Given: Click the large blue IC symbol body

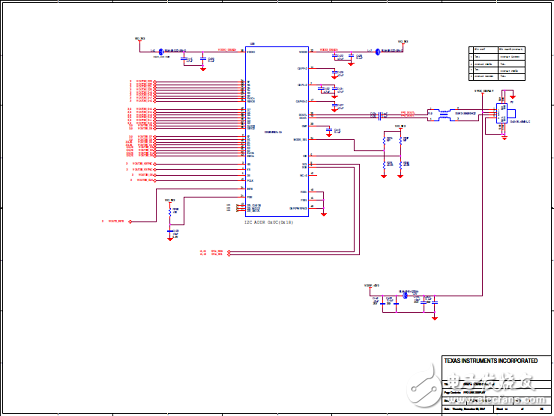Looking at the screenshot, I should pyautogui.click(x=277, y=131).
